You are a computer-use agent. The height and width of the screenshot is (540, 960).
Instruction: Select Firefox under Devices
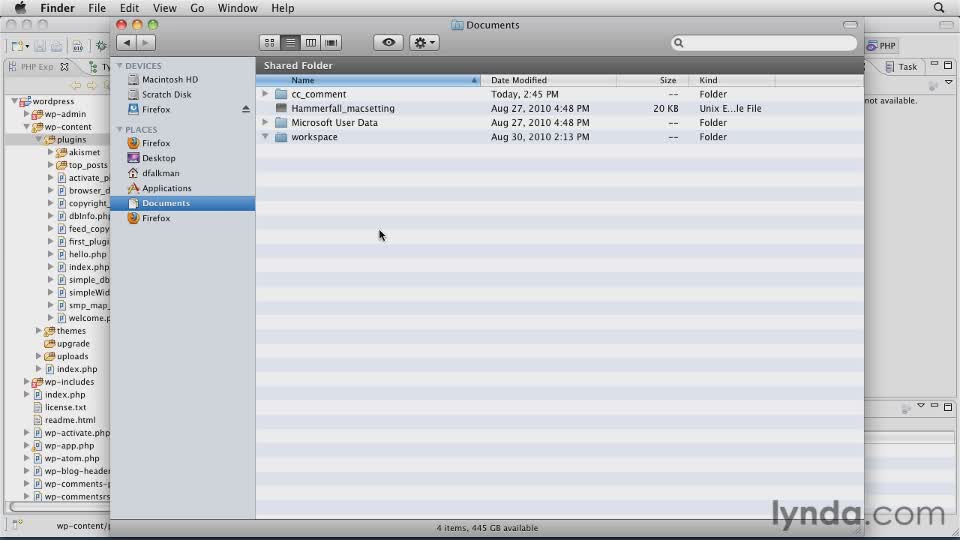click(x=156, y=110)
